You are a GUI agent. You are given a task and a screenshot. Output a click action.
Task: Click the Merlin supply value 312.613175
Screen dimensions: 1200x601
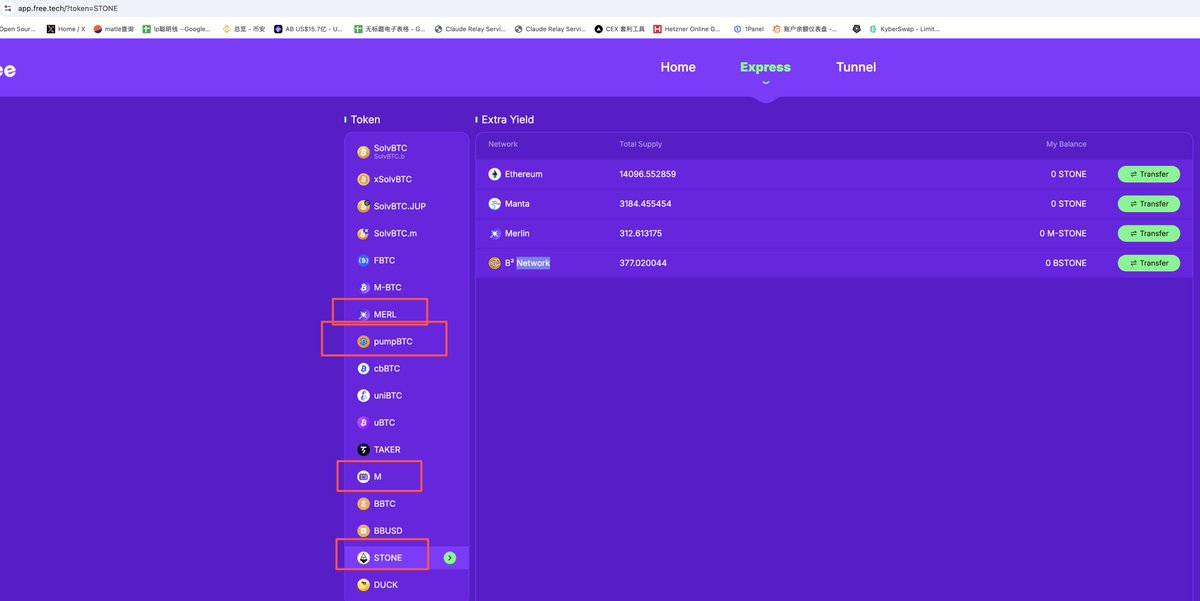(x=643, y=233)
